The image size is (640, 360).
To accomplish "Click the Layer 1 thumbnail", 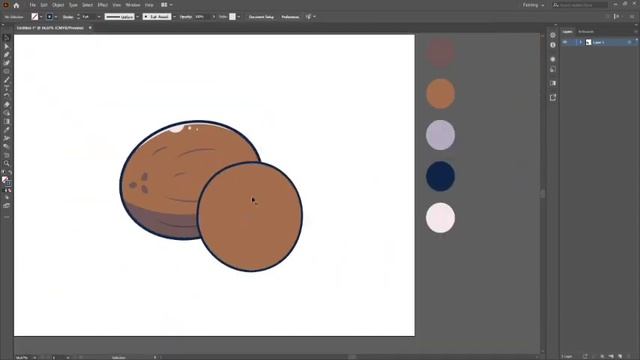I will (x=589, y=42).
